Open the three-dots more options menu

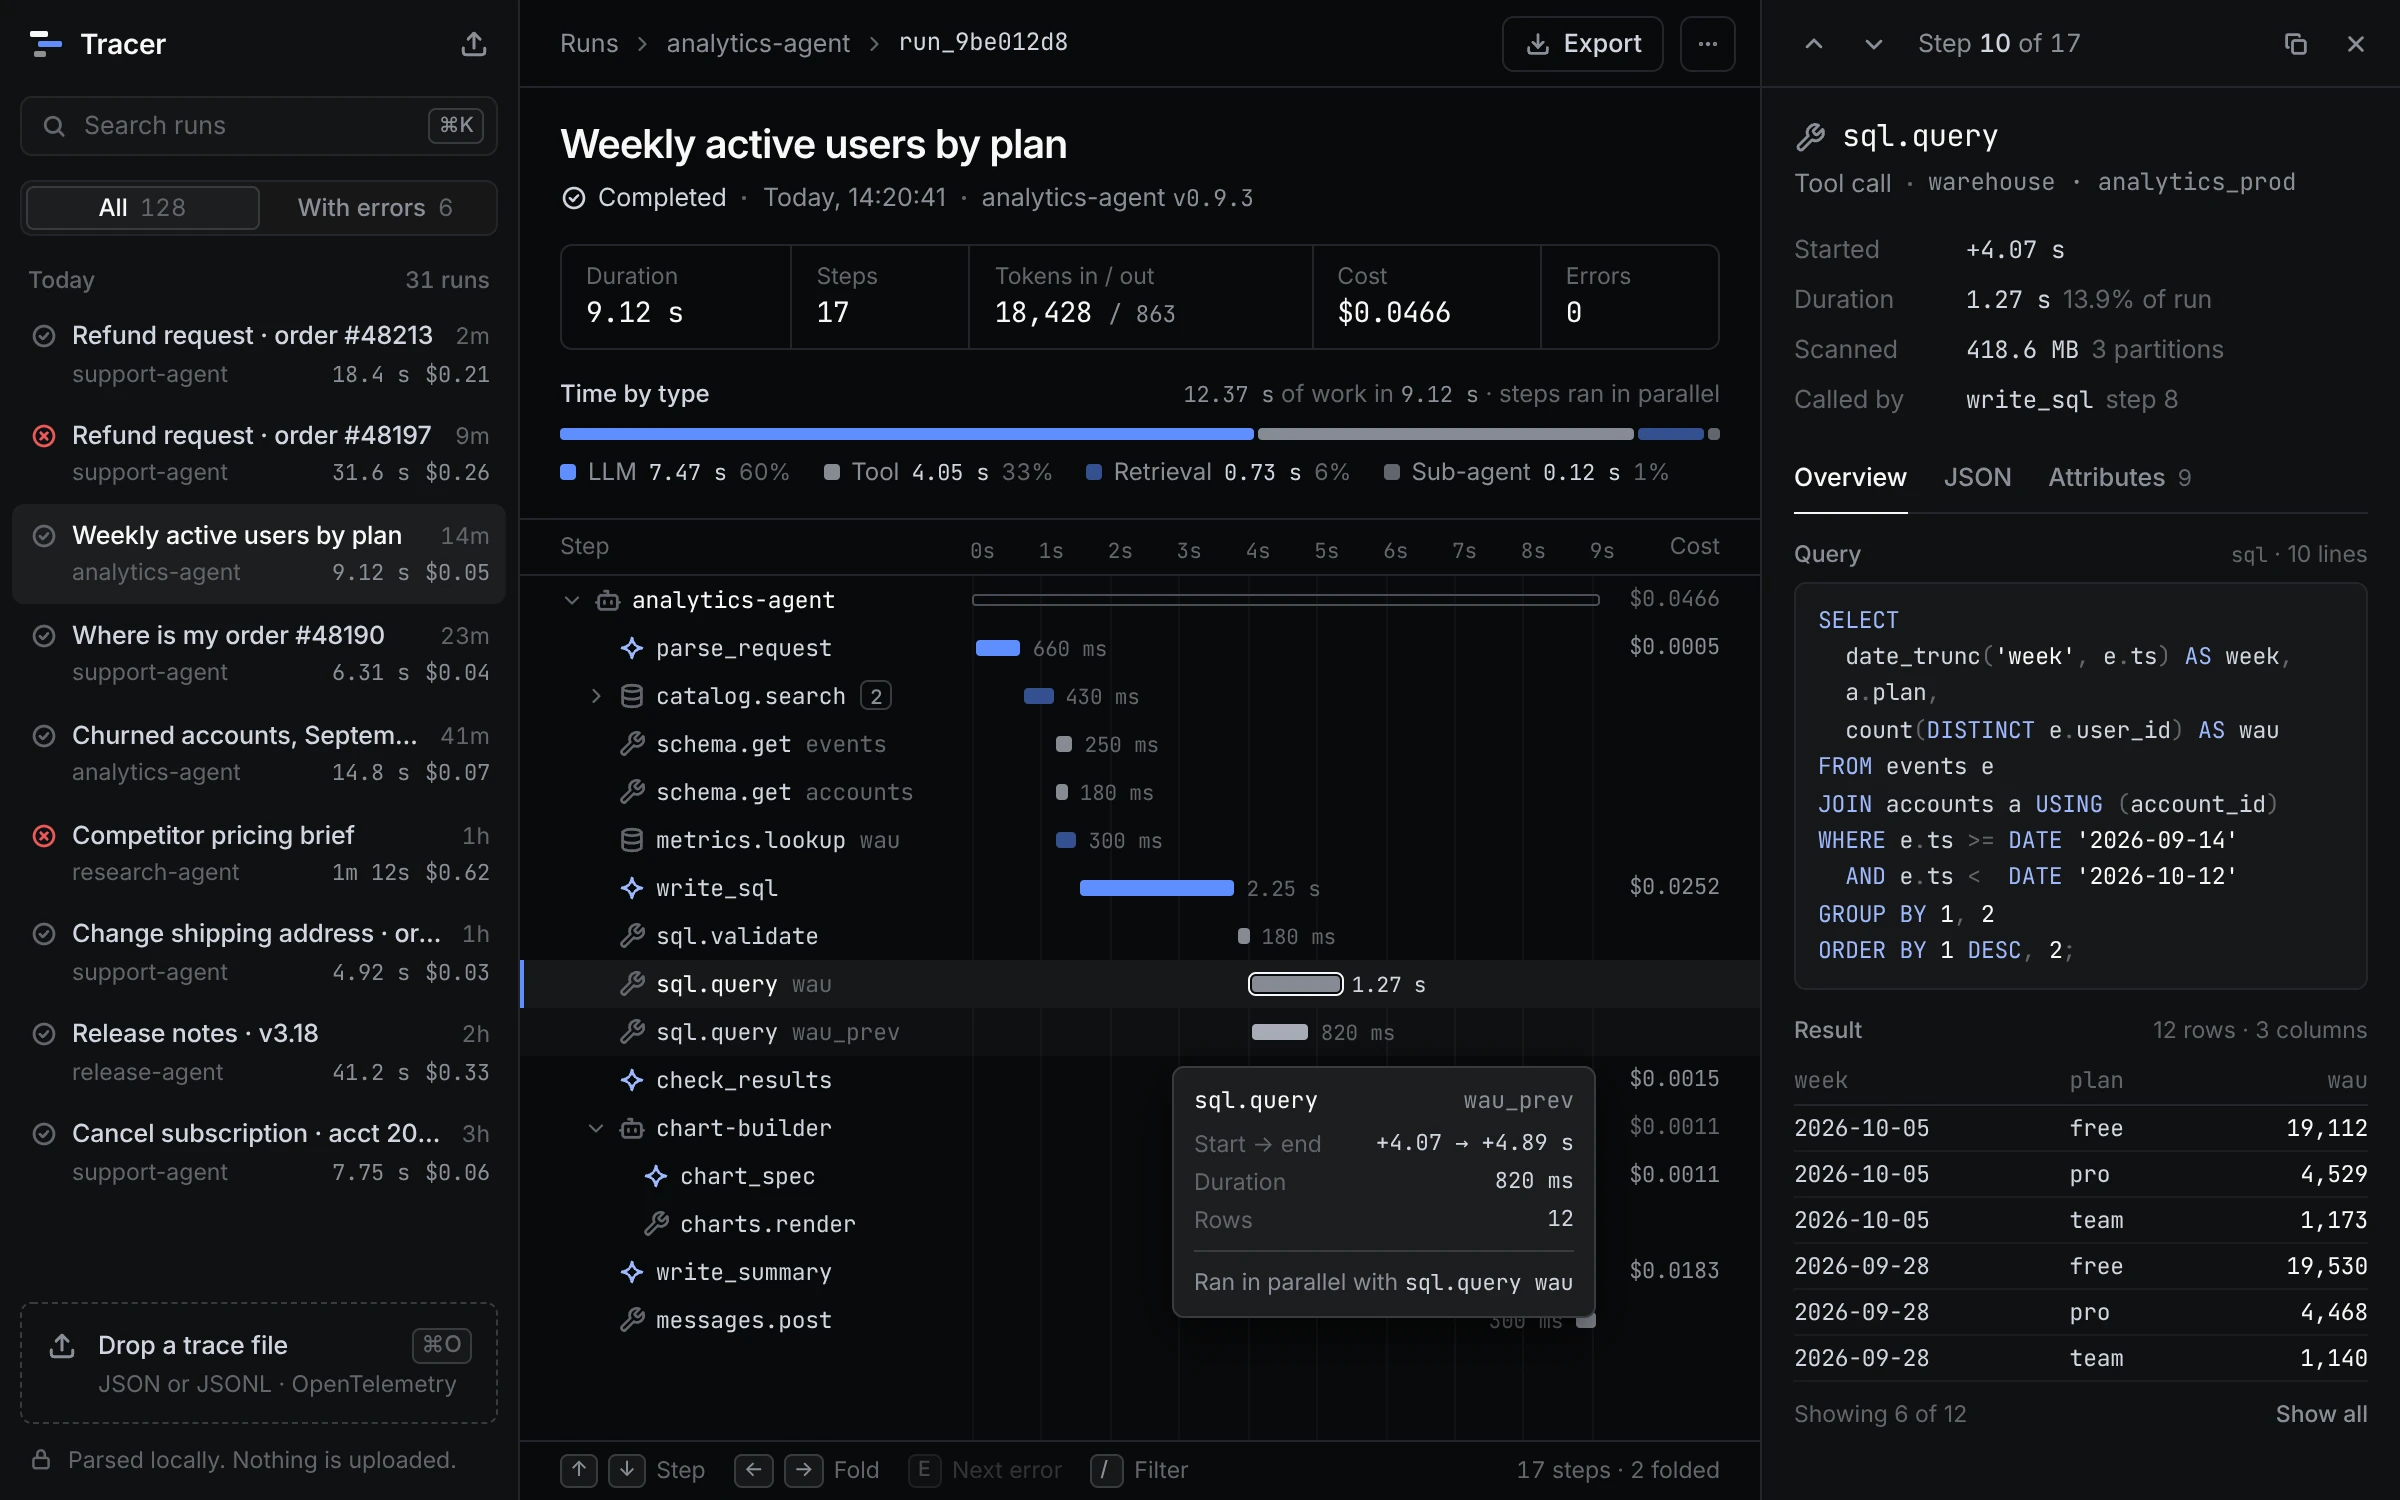1707,44
